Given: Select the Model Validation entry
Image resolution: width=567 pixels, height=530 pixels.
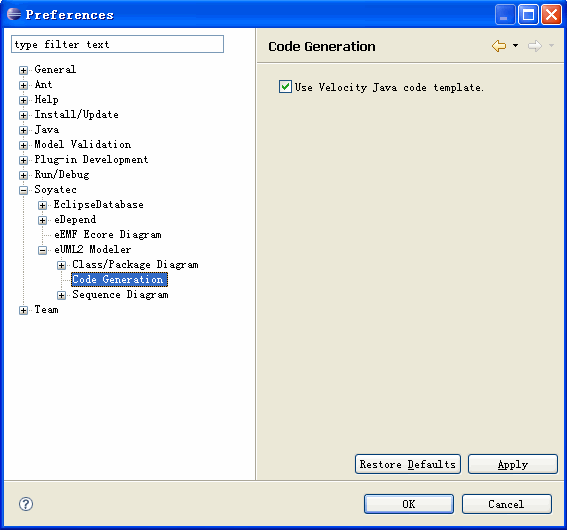Looking at the screenshot, I should pos(82,145).
